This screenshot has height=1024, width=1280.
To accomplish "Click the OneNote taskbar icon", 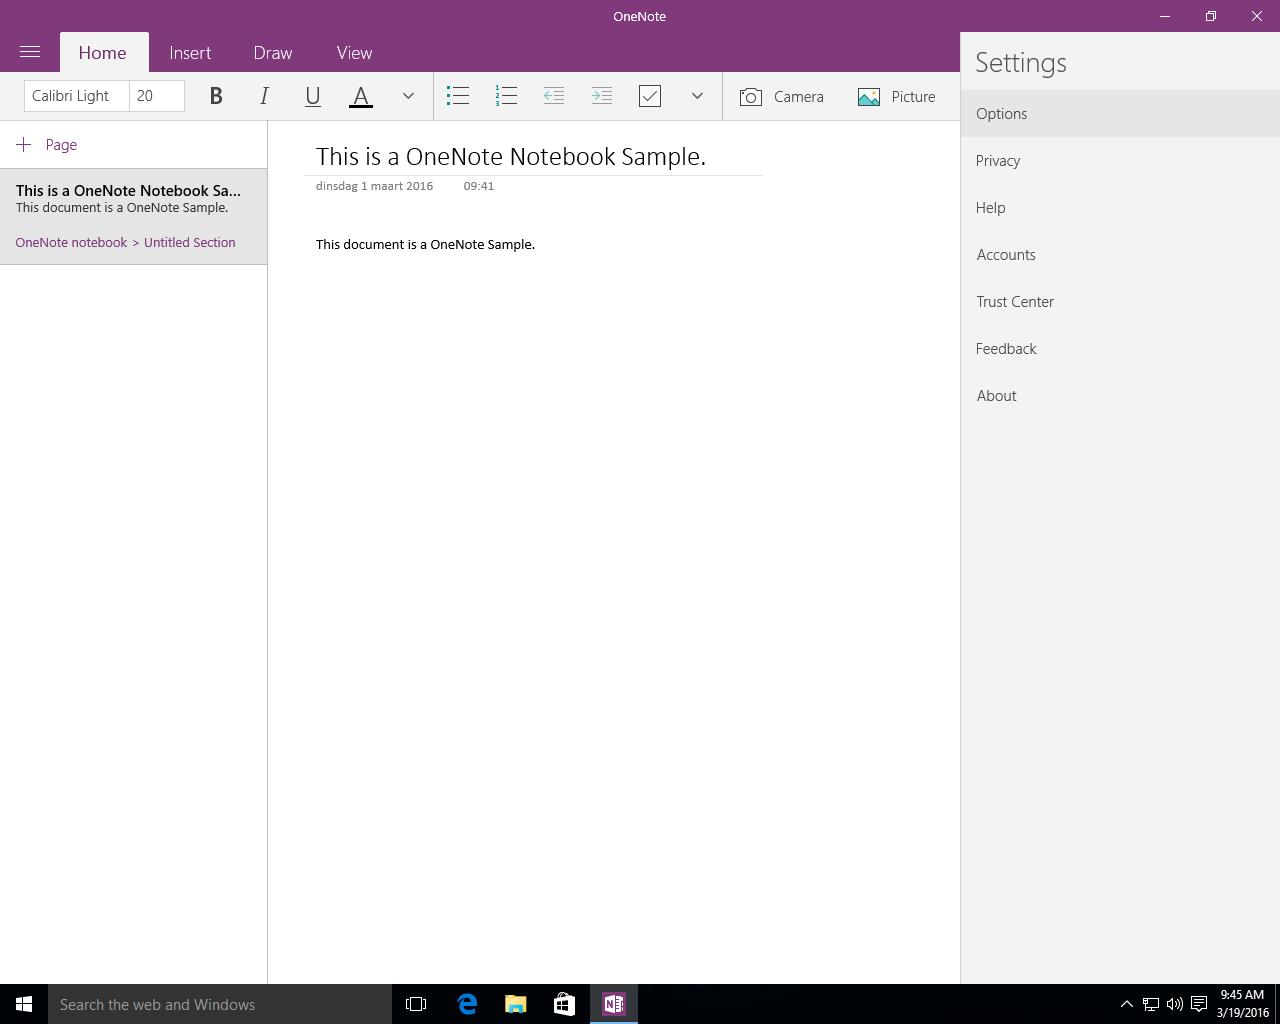I will pyautogui.click(x=614, y=1004).
